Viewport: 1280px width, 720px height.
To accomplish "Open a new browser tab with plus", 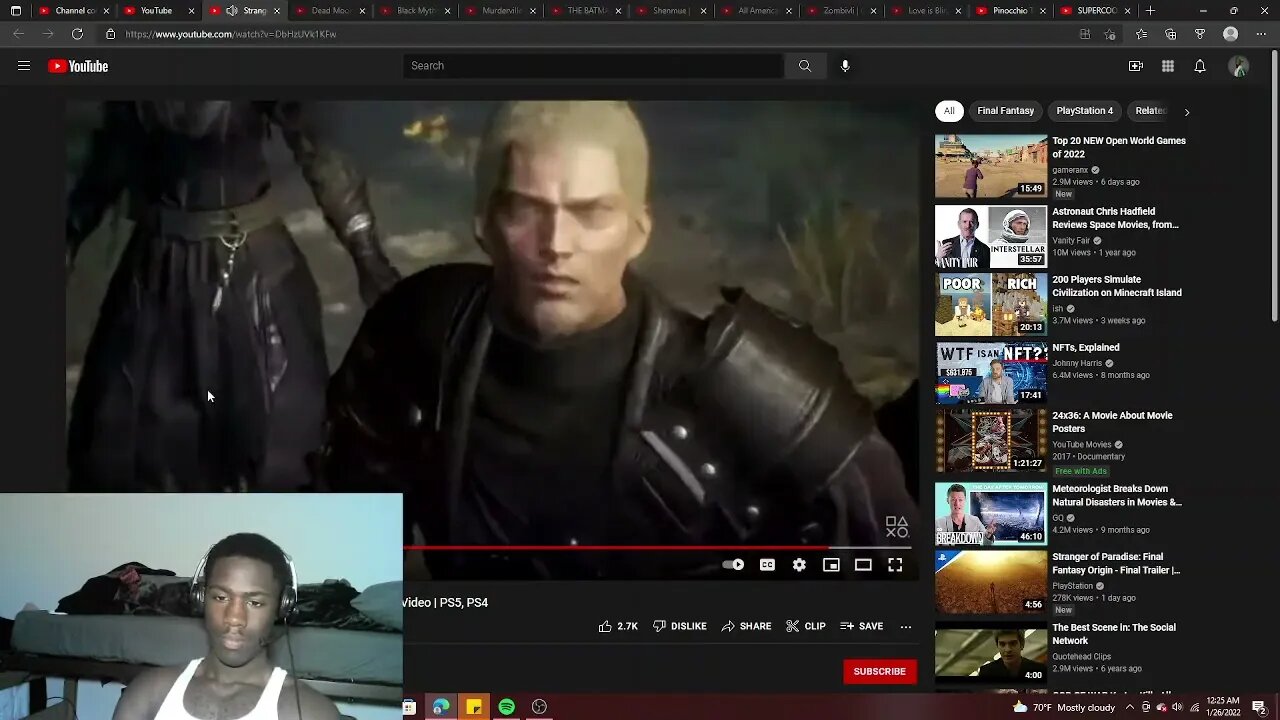I will click(1150, 11).
